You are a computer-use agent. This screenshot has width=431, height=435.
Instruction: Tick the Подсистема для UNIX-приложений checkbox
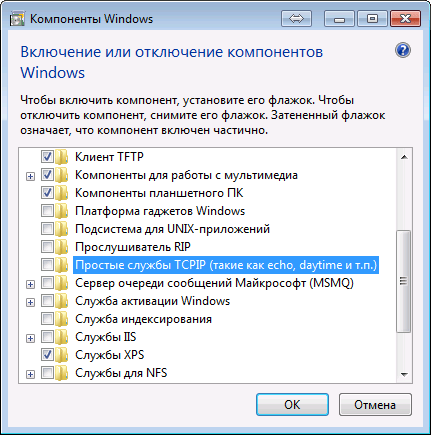47,229
